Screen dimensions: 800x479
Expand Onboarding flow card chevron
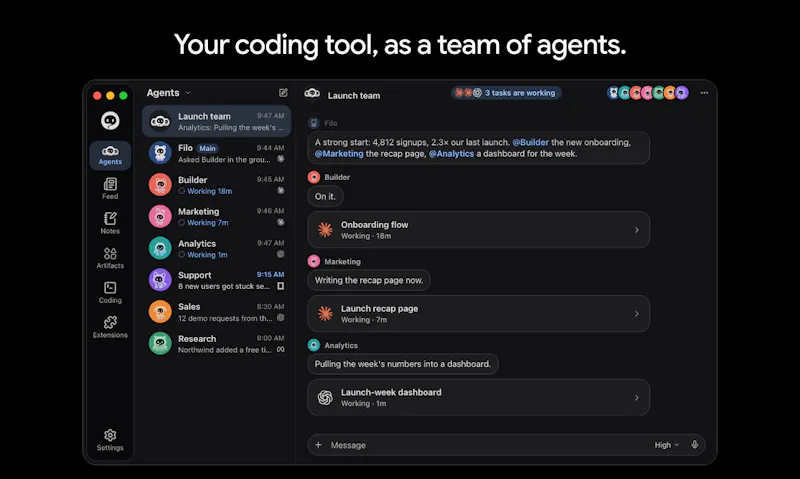click(636, 230)
